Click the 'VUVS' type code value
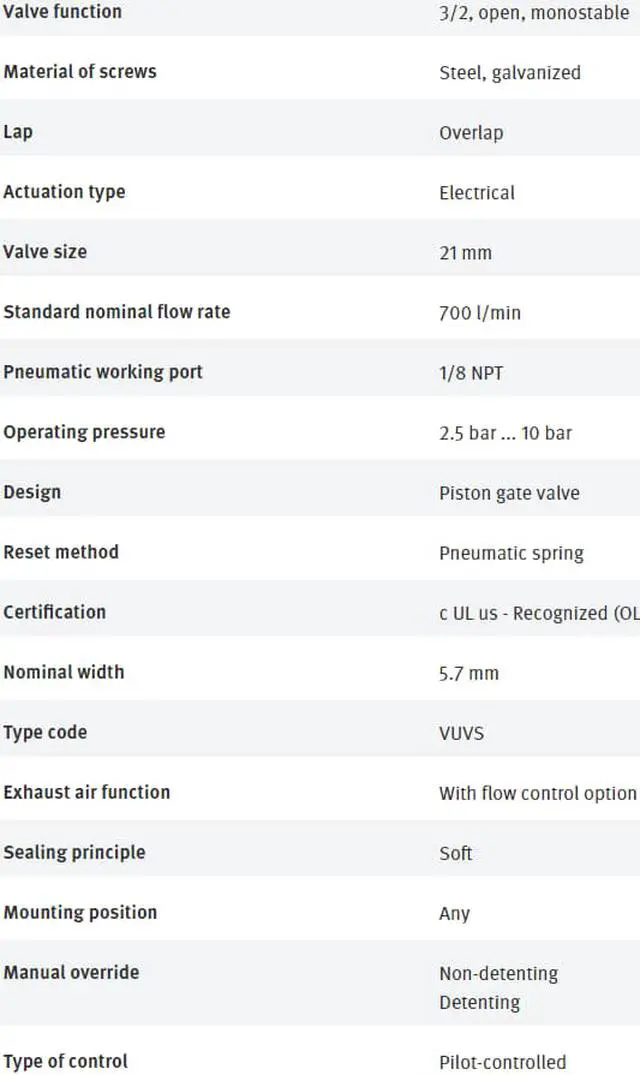Viewport: 640px width, 1075px height. pyautogui.click(x=461, y=733)
